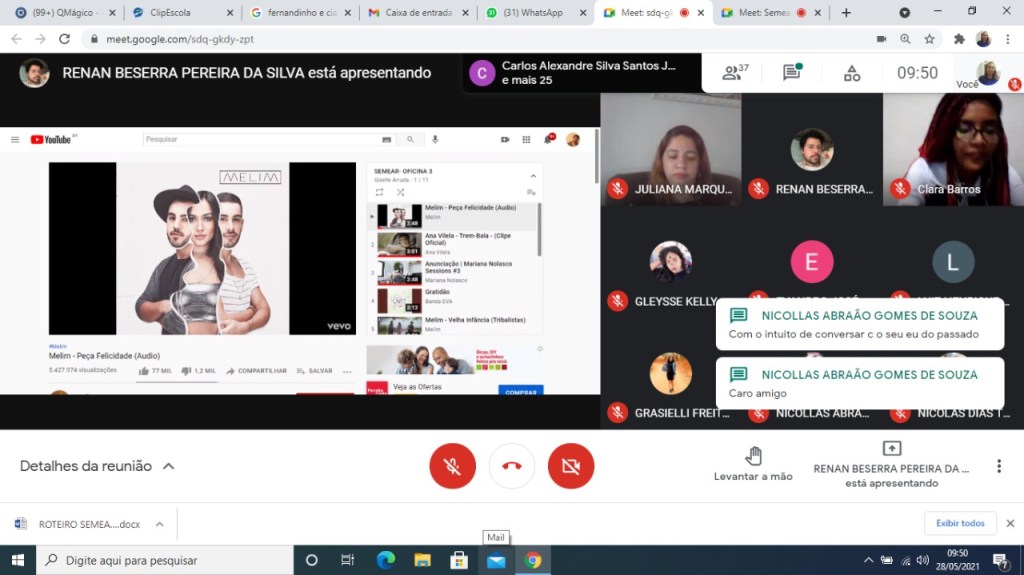The width and height of the screenshot is (1024, 575).
Task: Switch to the ClipEscola tab
Action: pos(180,13)
